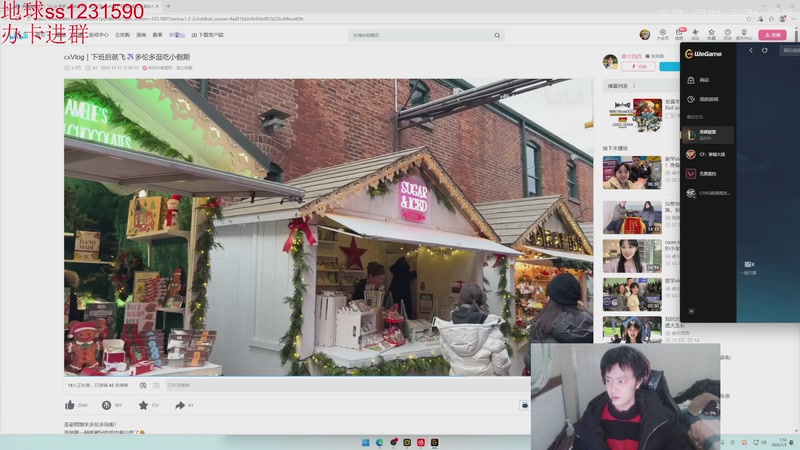Collapse the WeGame sidebar bottom icon
This screenshot has height=450, width=800.
(x=691, y=311)
